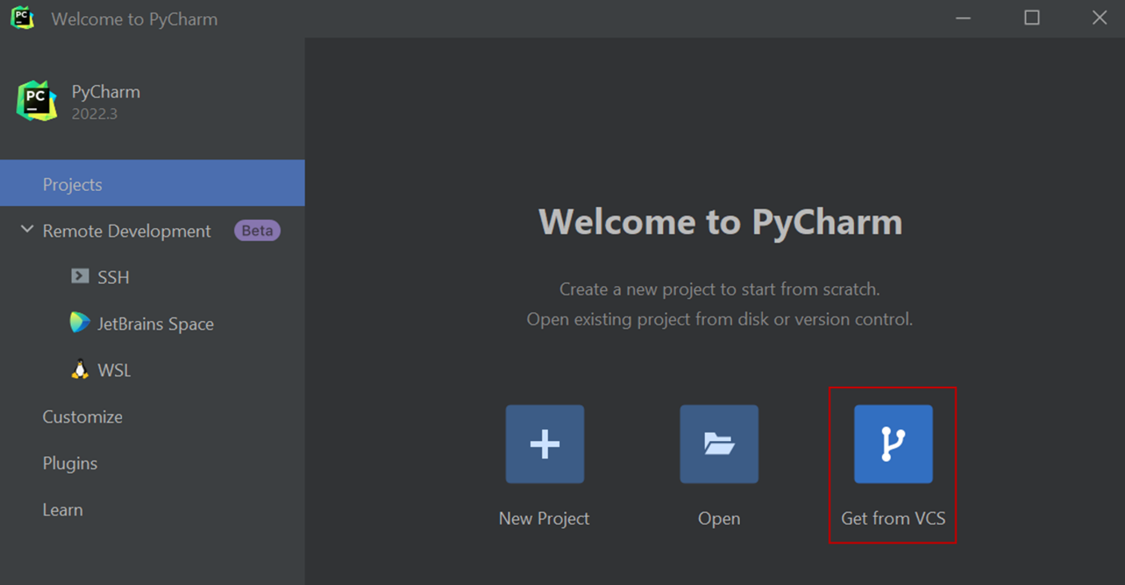Image resolution: width=1125 pixels, height=585 pixels.
Task: Click the Beta badge
Action: point(257,230)
